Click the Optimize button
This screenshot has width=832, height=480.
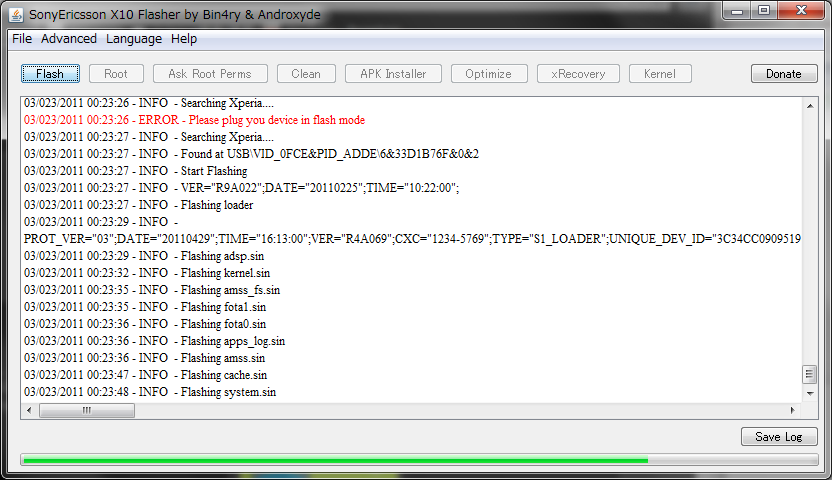click(489, 74)
